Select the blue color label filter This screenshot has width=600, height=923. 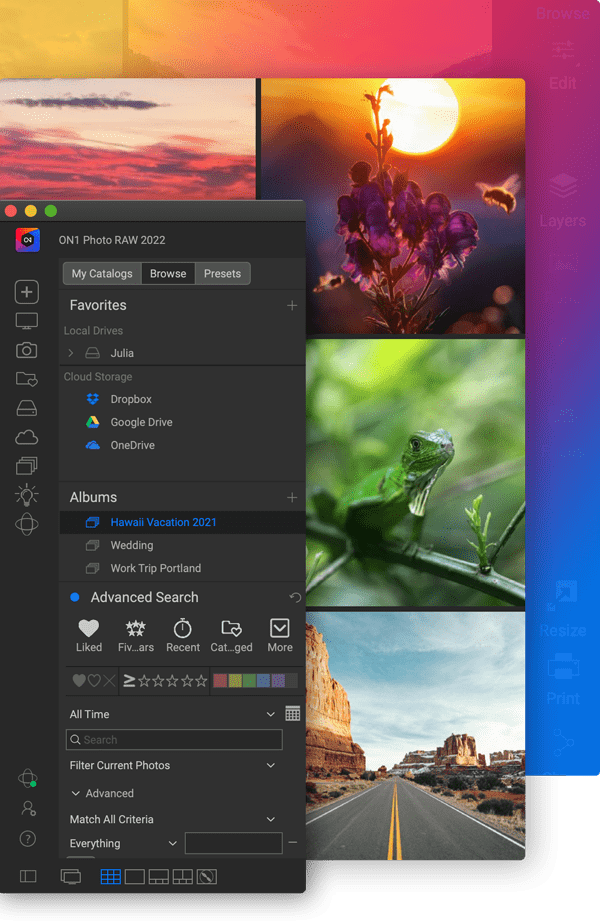[264, 681]
